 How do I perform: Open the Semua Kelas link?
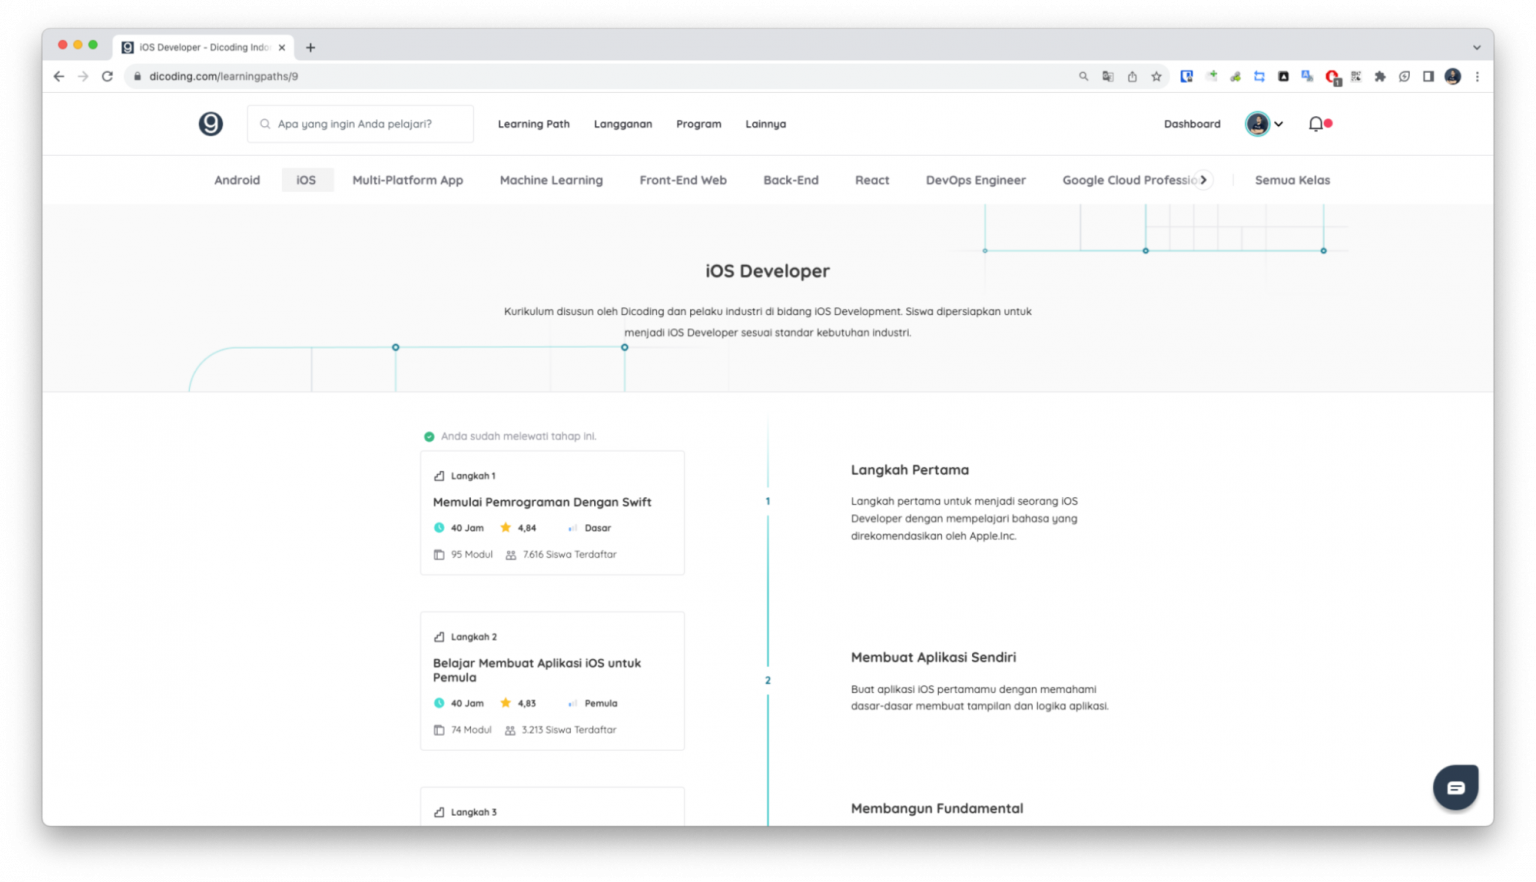(1292, 180)
